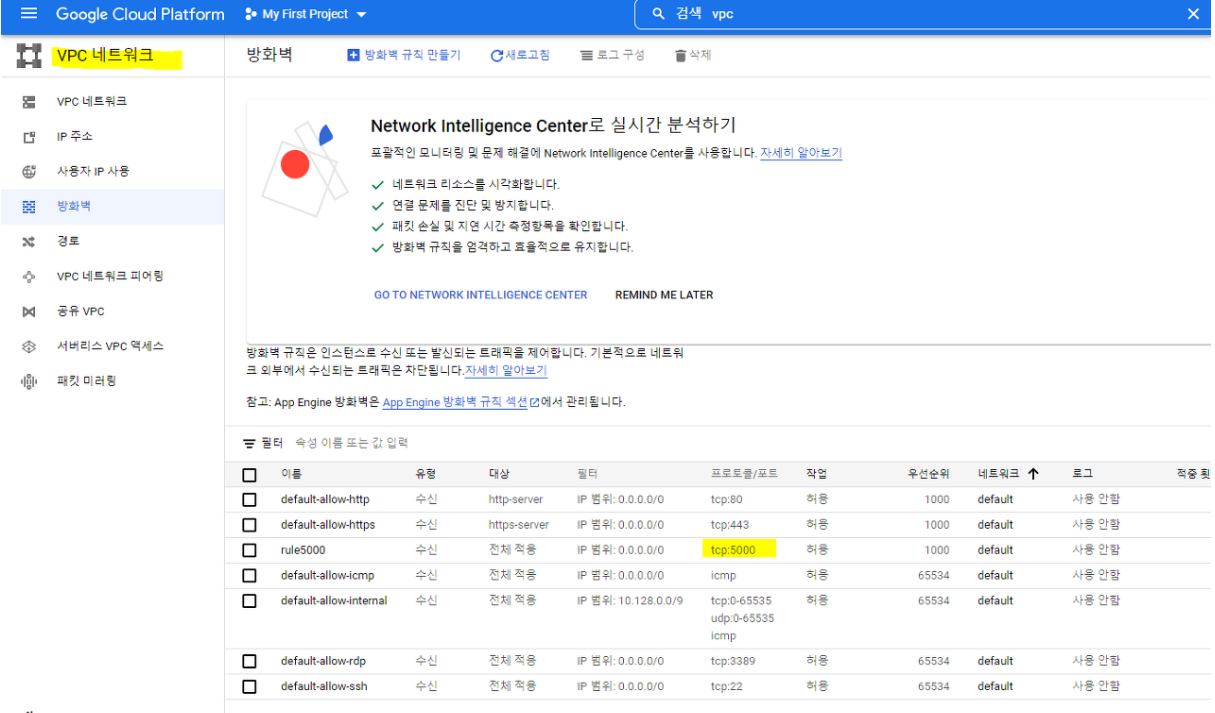Click the IP 범위: 10.128.0.0/9 filter cell
Screen dimensions: 1215x713
630,601
